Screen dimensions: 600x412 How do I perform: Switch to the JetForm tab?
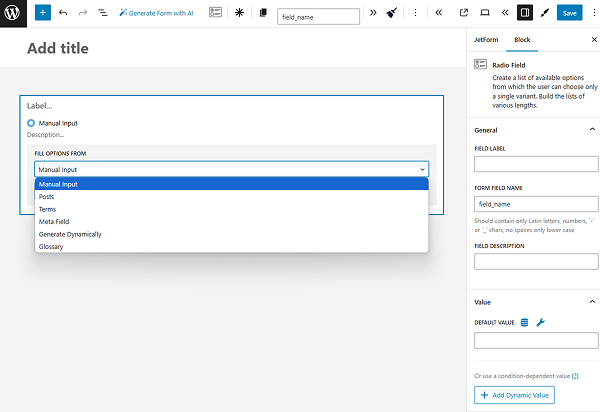point(486,40)
